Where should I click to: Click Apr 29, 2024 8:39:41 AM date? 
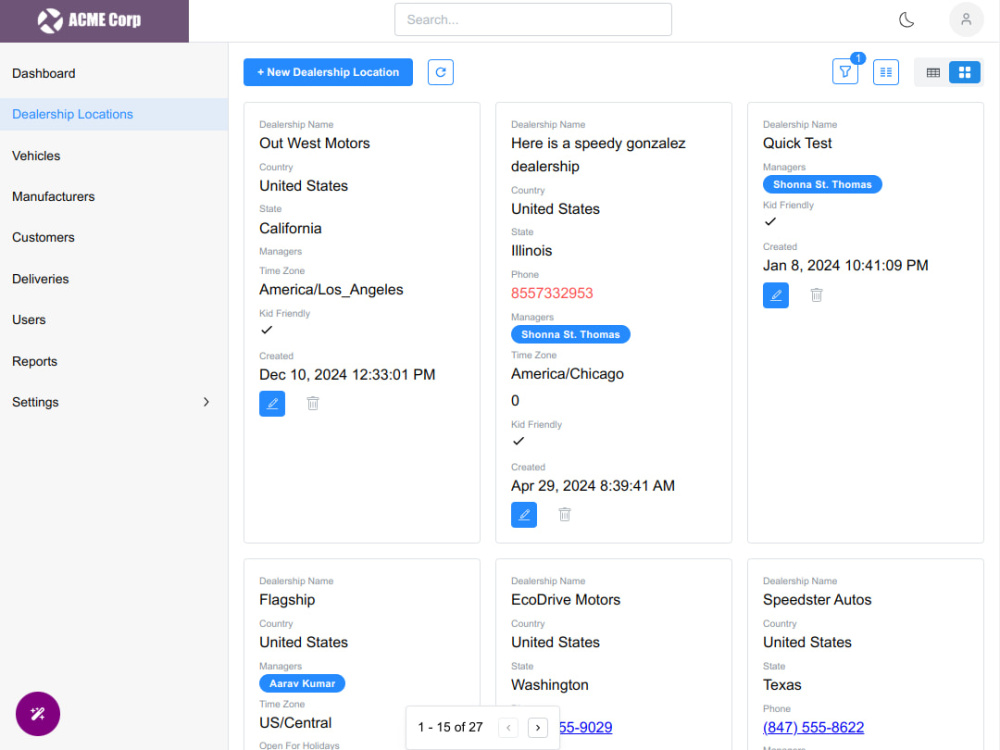[x=592, y=486]
